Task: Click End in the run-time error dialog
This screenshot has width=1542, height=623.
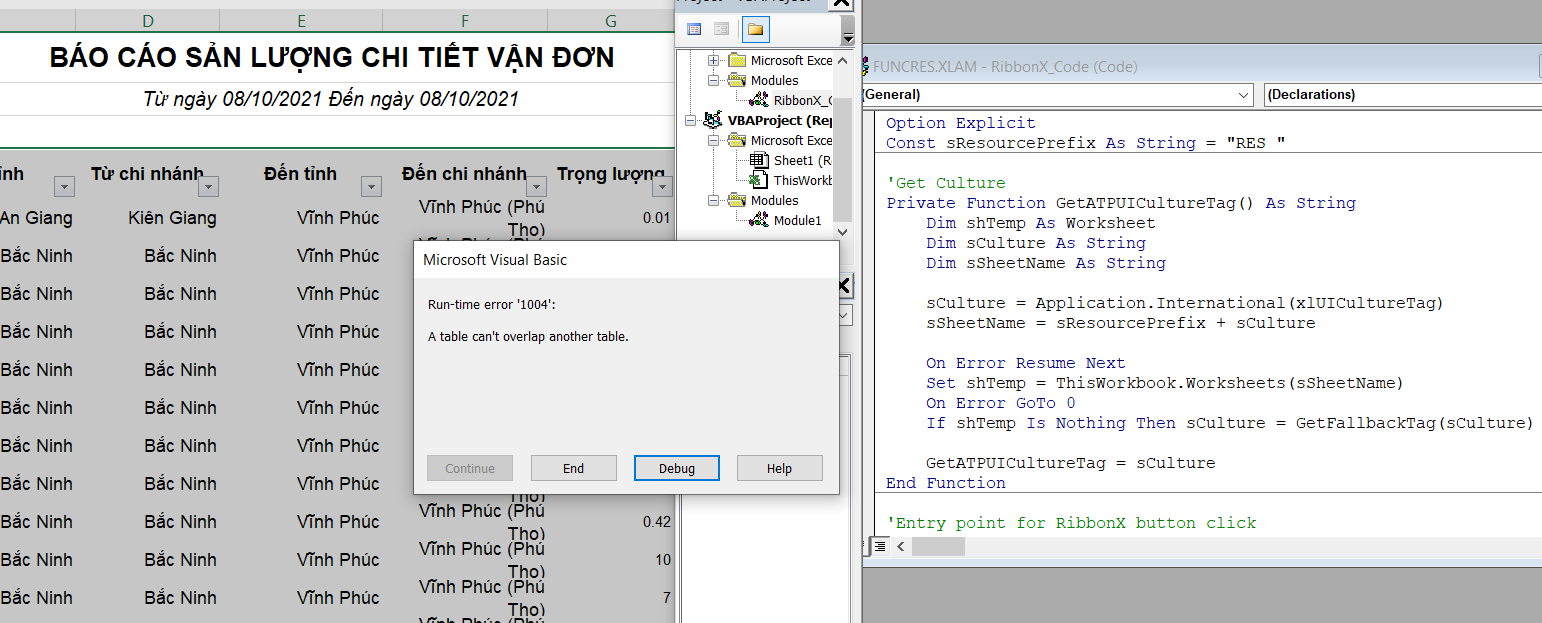Action: coord(573,468)
